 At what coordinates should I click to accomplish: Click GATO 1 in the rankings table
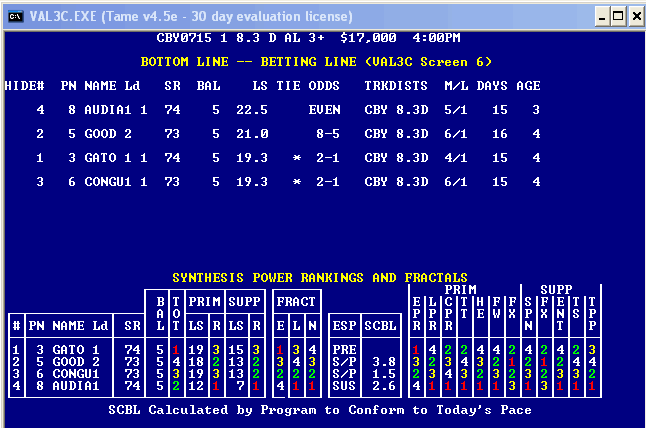(76, 350)
